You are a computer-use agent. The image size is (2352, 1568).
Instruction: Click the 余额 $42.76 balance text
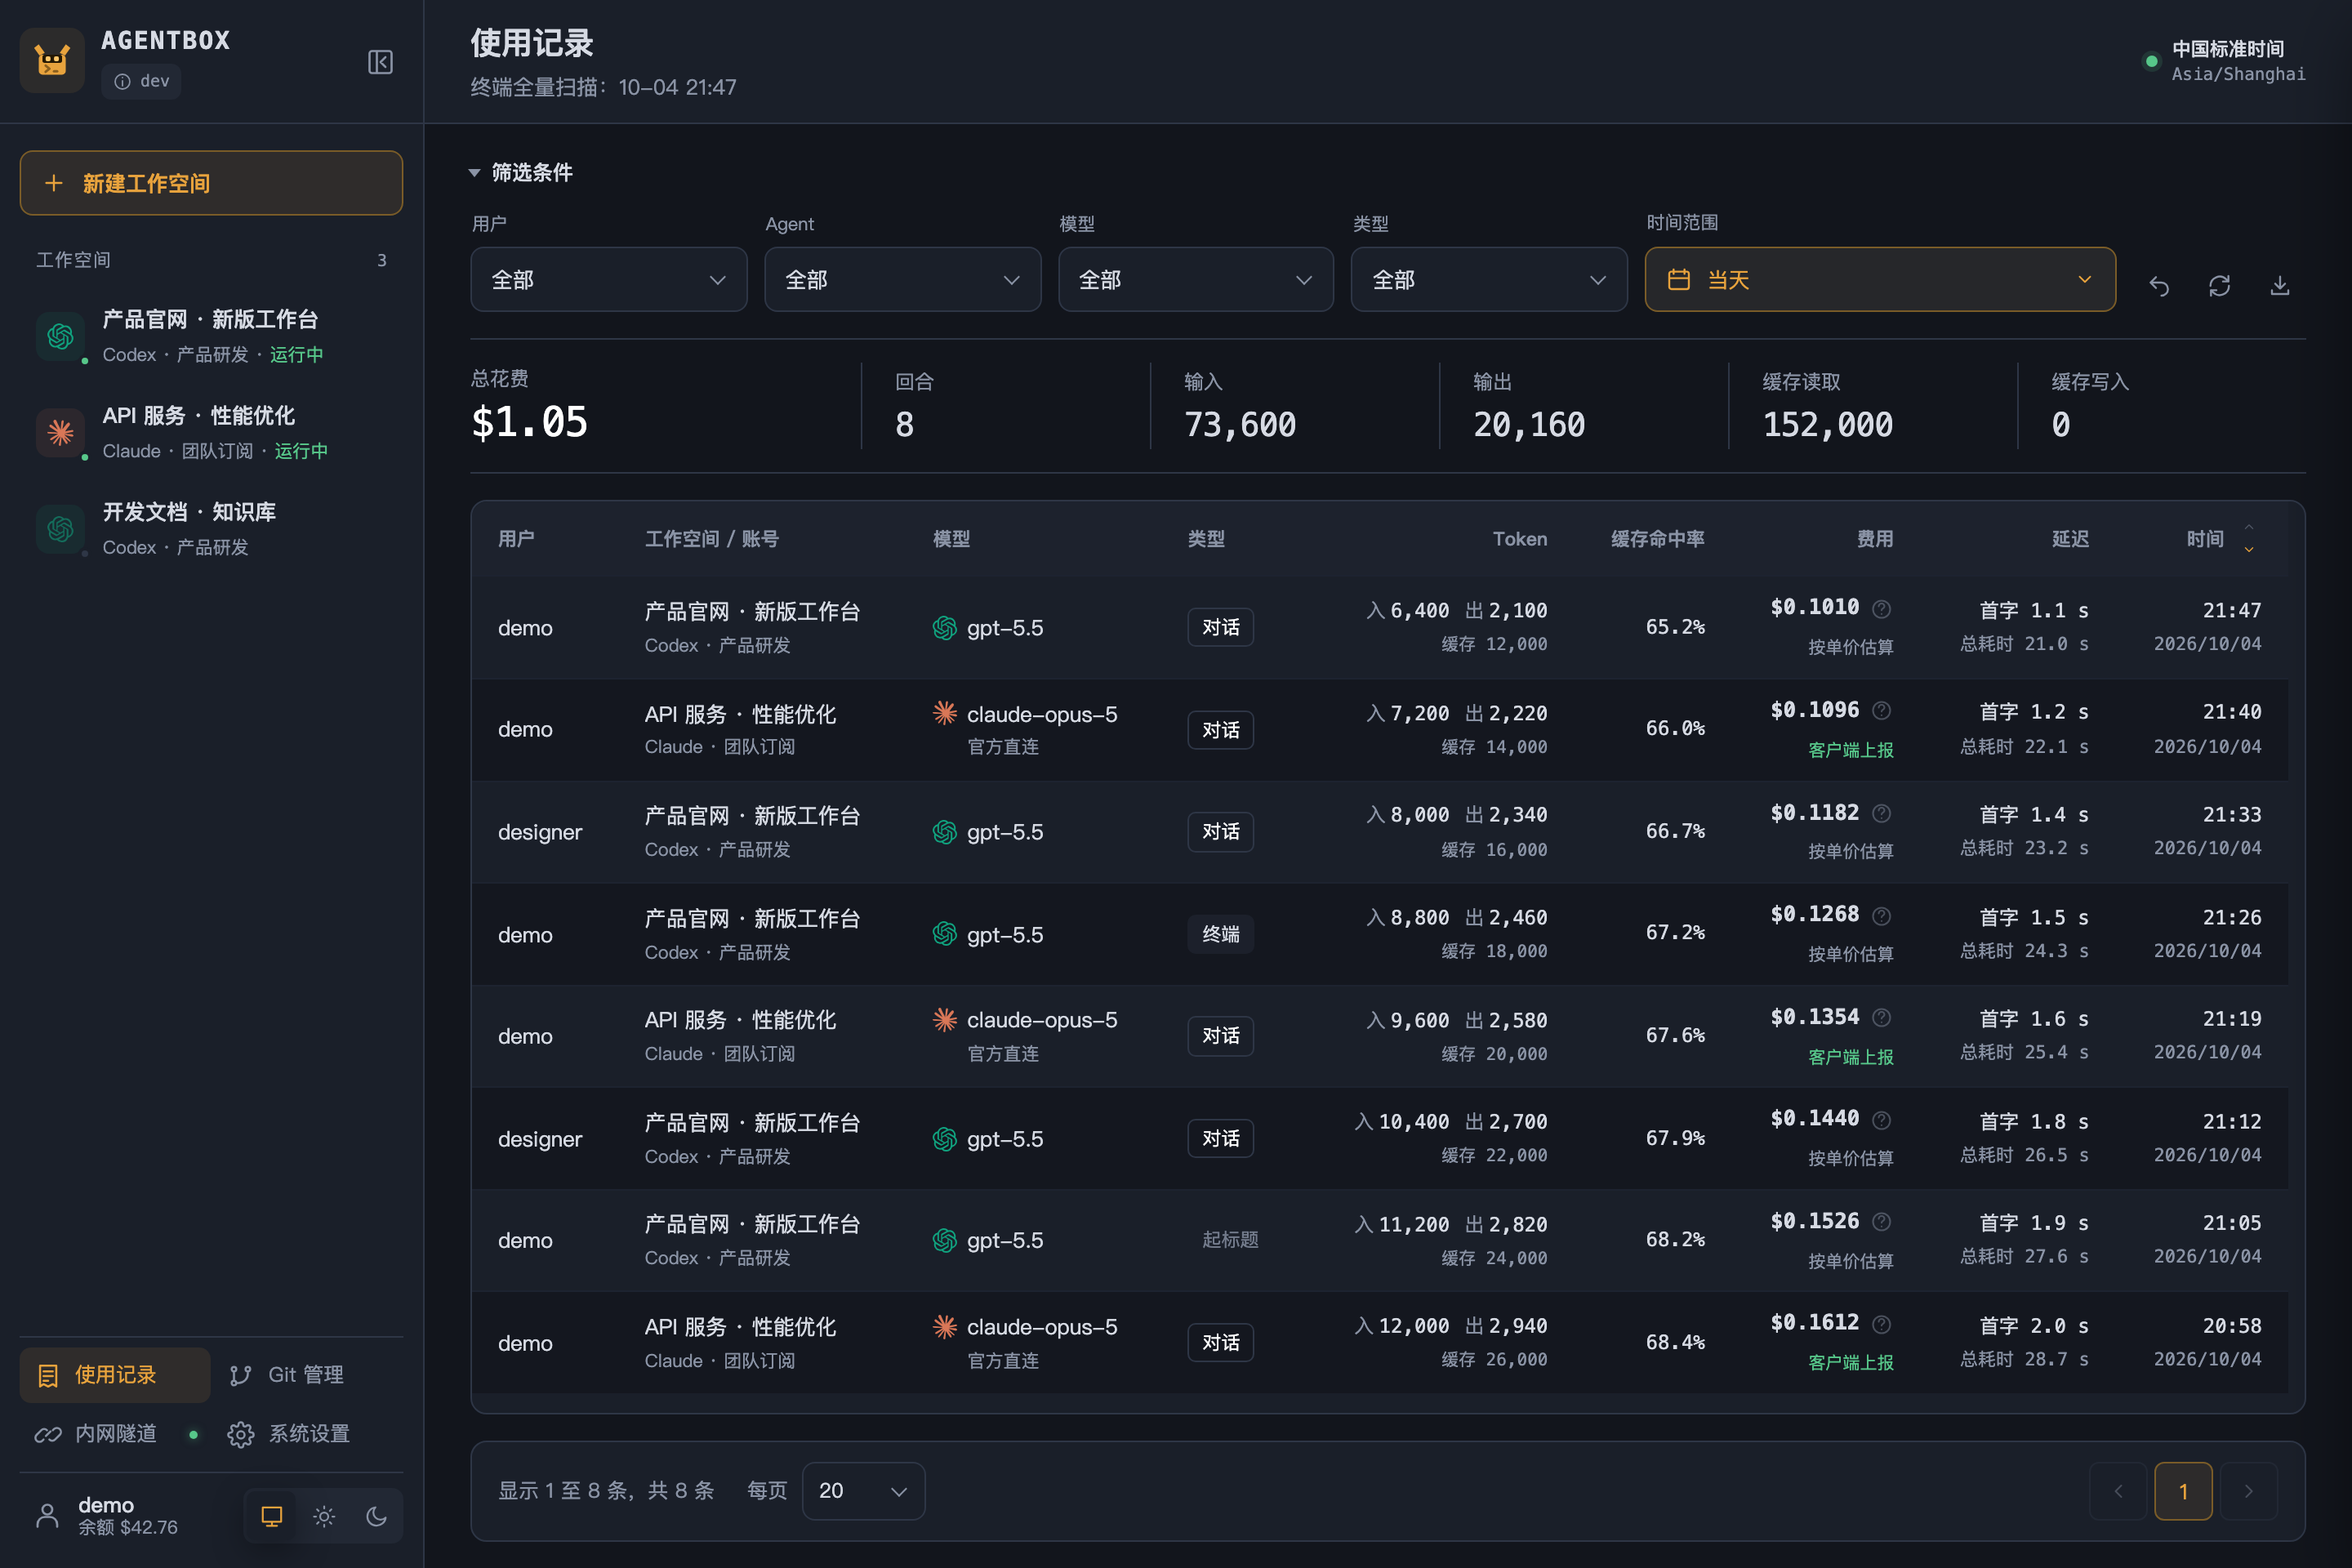tap(128, 1527)
